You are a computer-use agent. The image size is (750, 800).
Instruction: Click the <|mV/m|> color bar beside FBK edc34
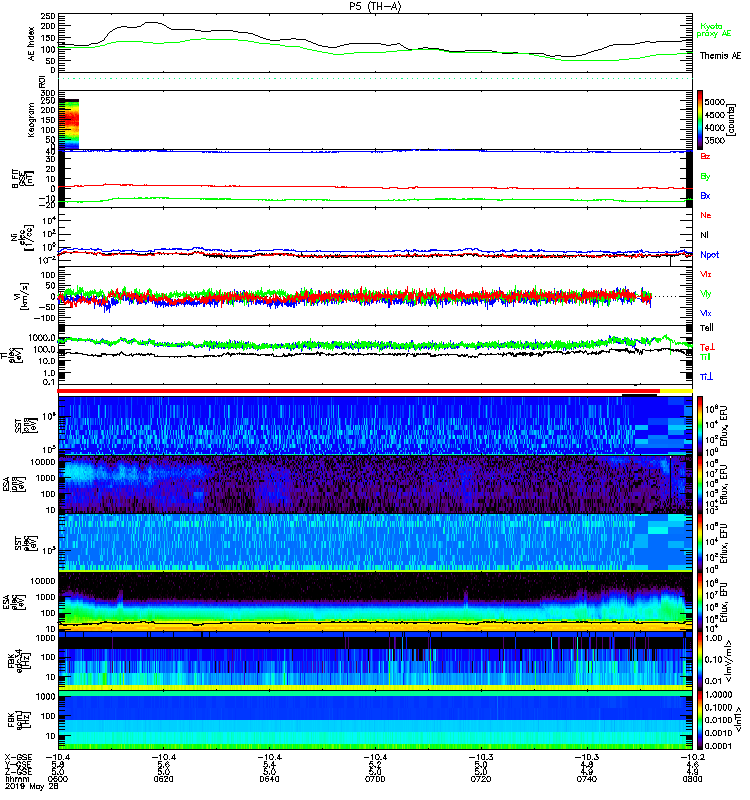click(701, 661)
